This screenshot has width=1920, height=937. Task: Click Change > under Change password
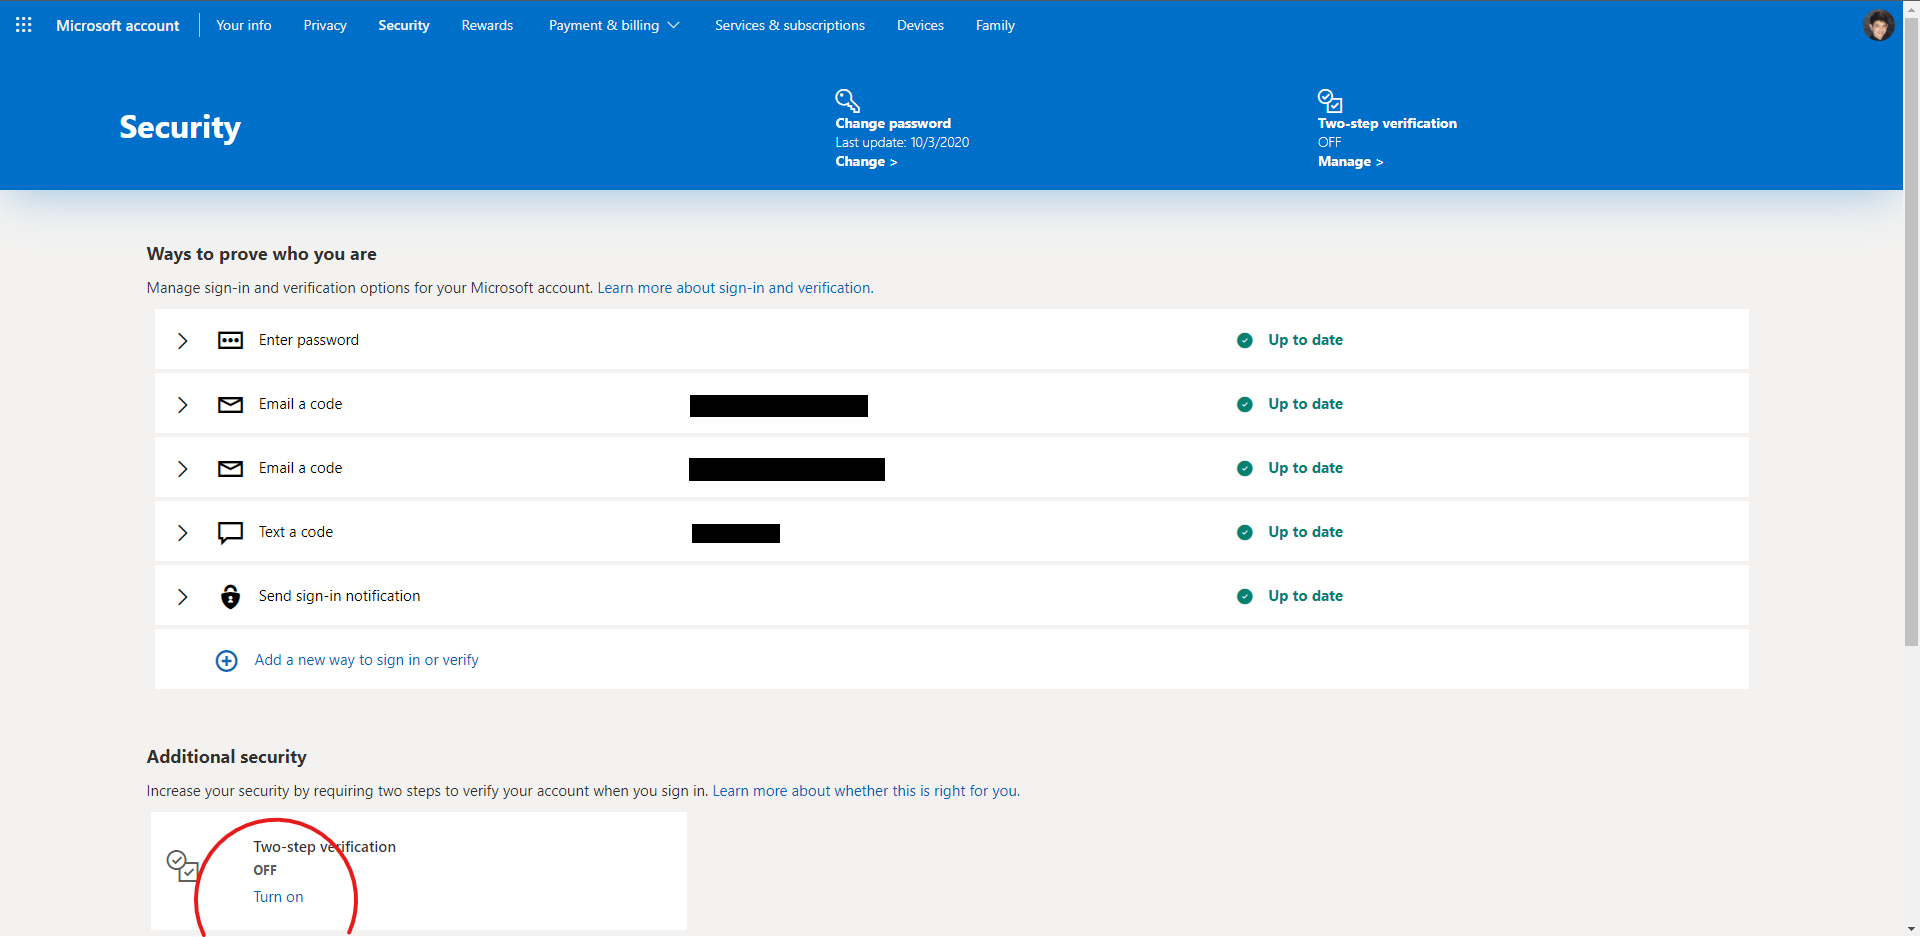coord(866,161)
